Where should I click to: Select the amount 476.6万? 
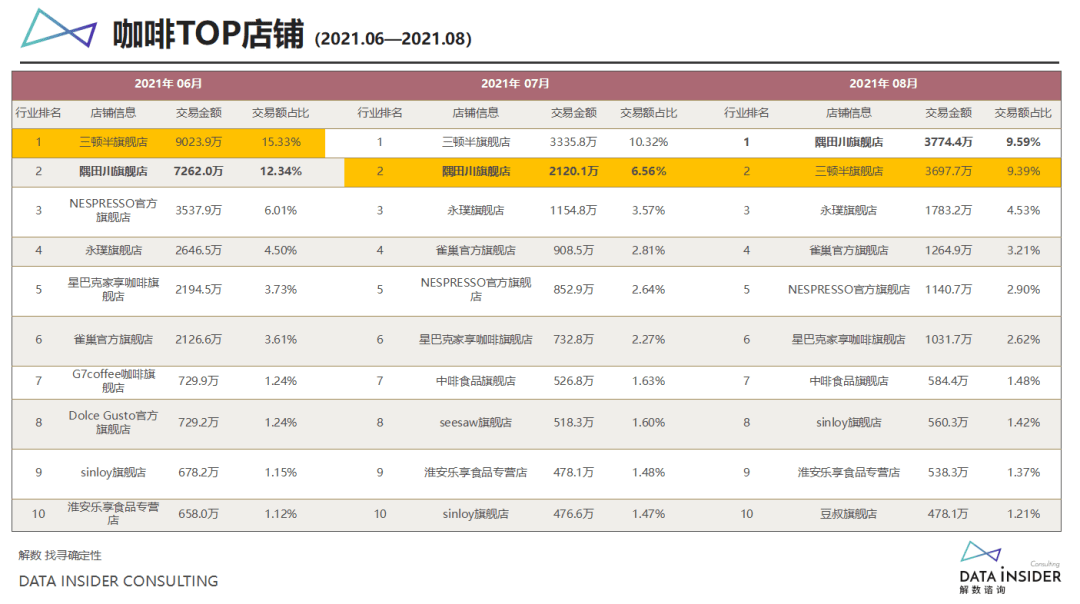[x=573, y=514]
